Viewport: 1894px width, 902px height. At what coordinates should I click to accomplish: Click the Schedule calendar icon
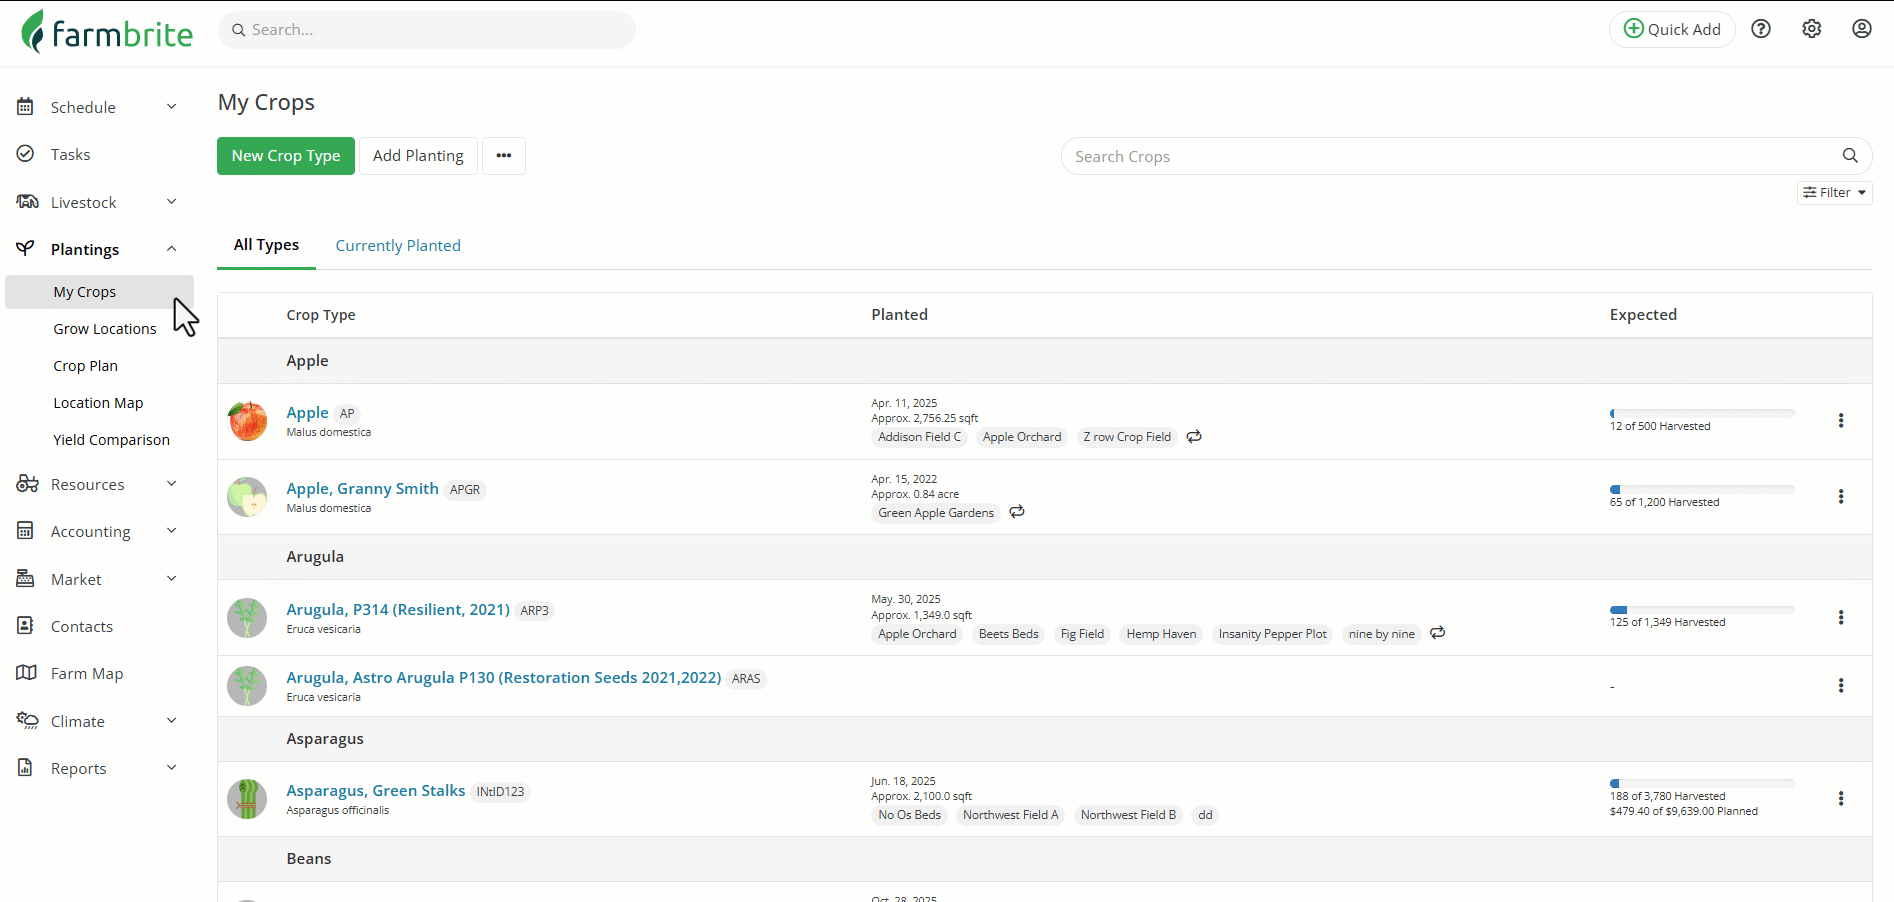point(26,107)
